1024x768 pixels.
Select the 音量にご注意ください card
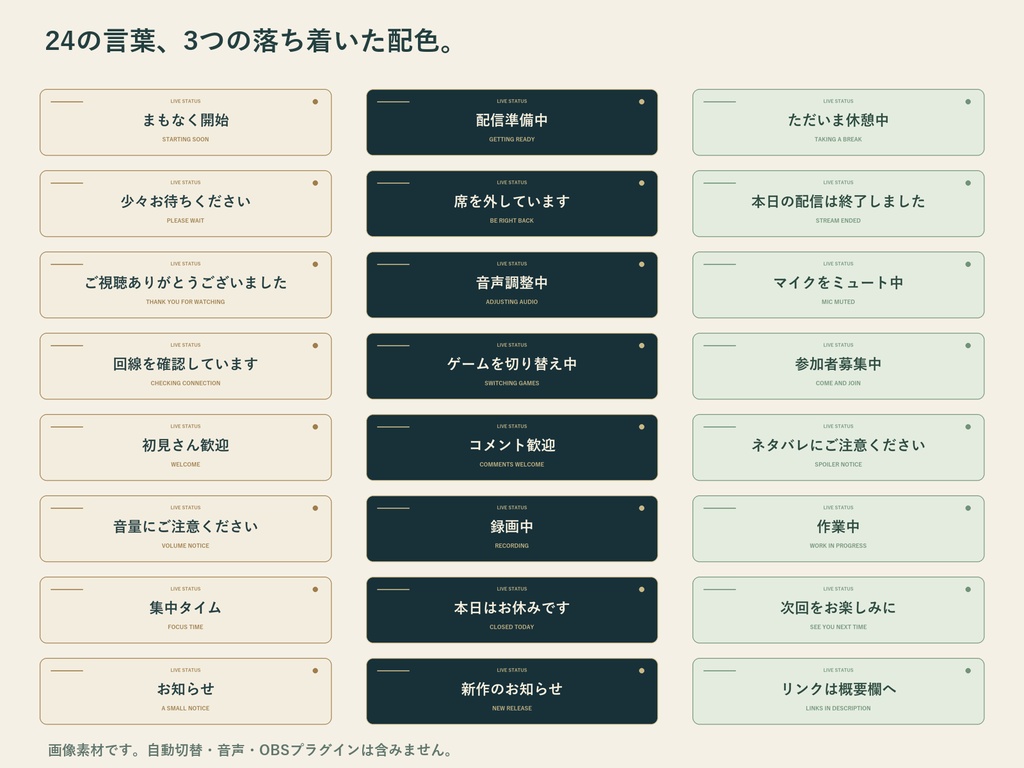185,528
